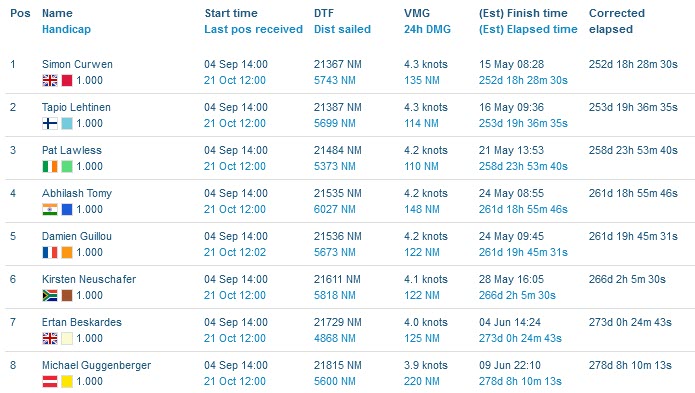Click Last pos received header link
Image resolution: width=695 pixels, height=393 pixels.
(x=254, y=29)
